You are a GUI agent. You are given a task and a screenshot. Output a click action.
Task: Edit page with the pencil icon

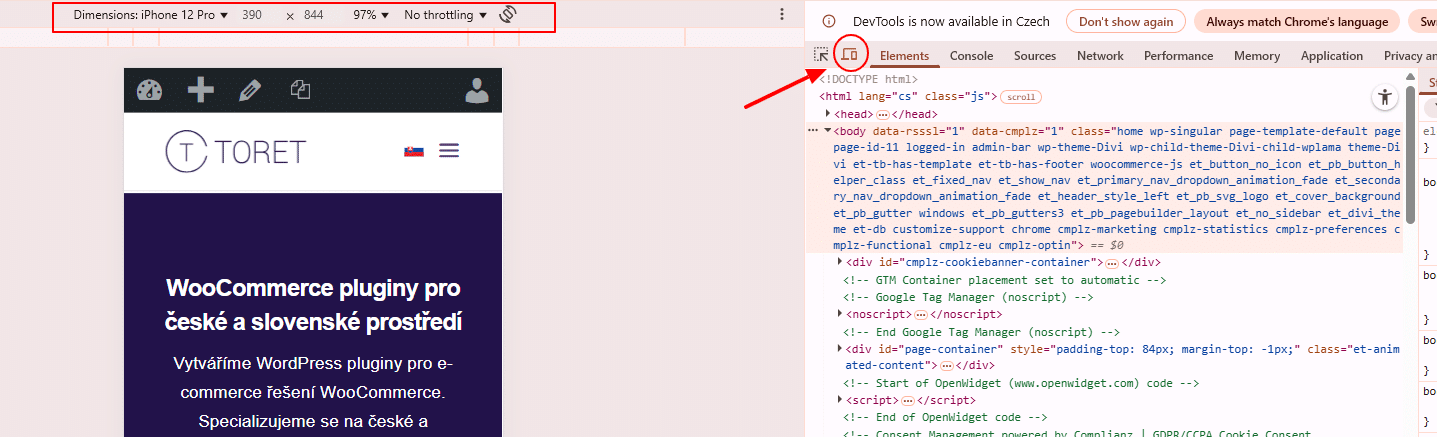coord(250,91)
